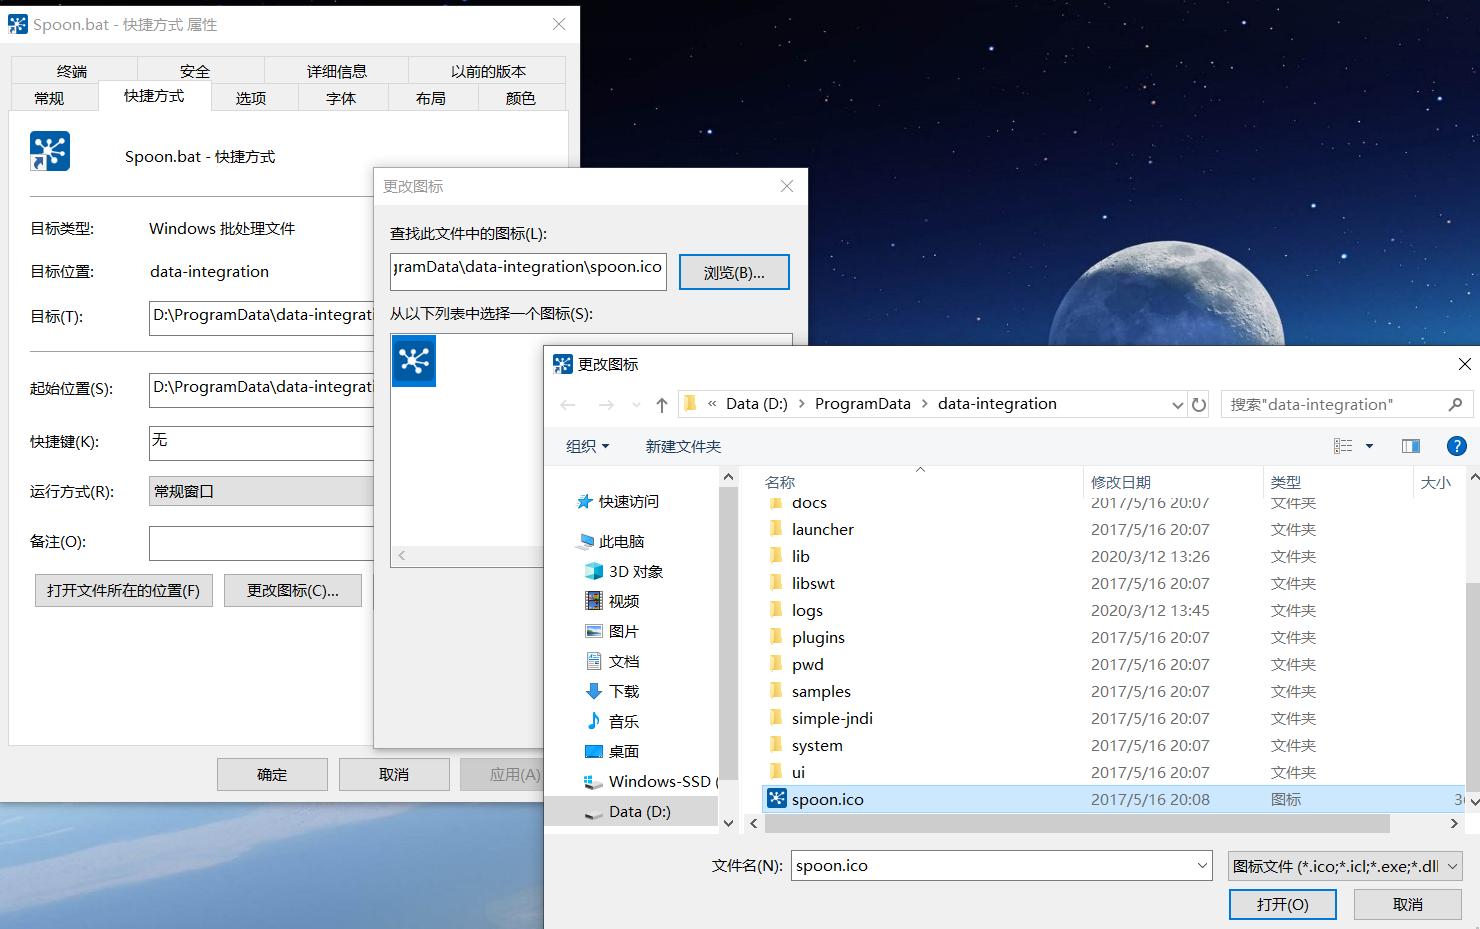Expand the address bar previous locations dropdown

[1177, 405]
